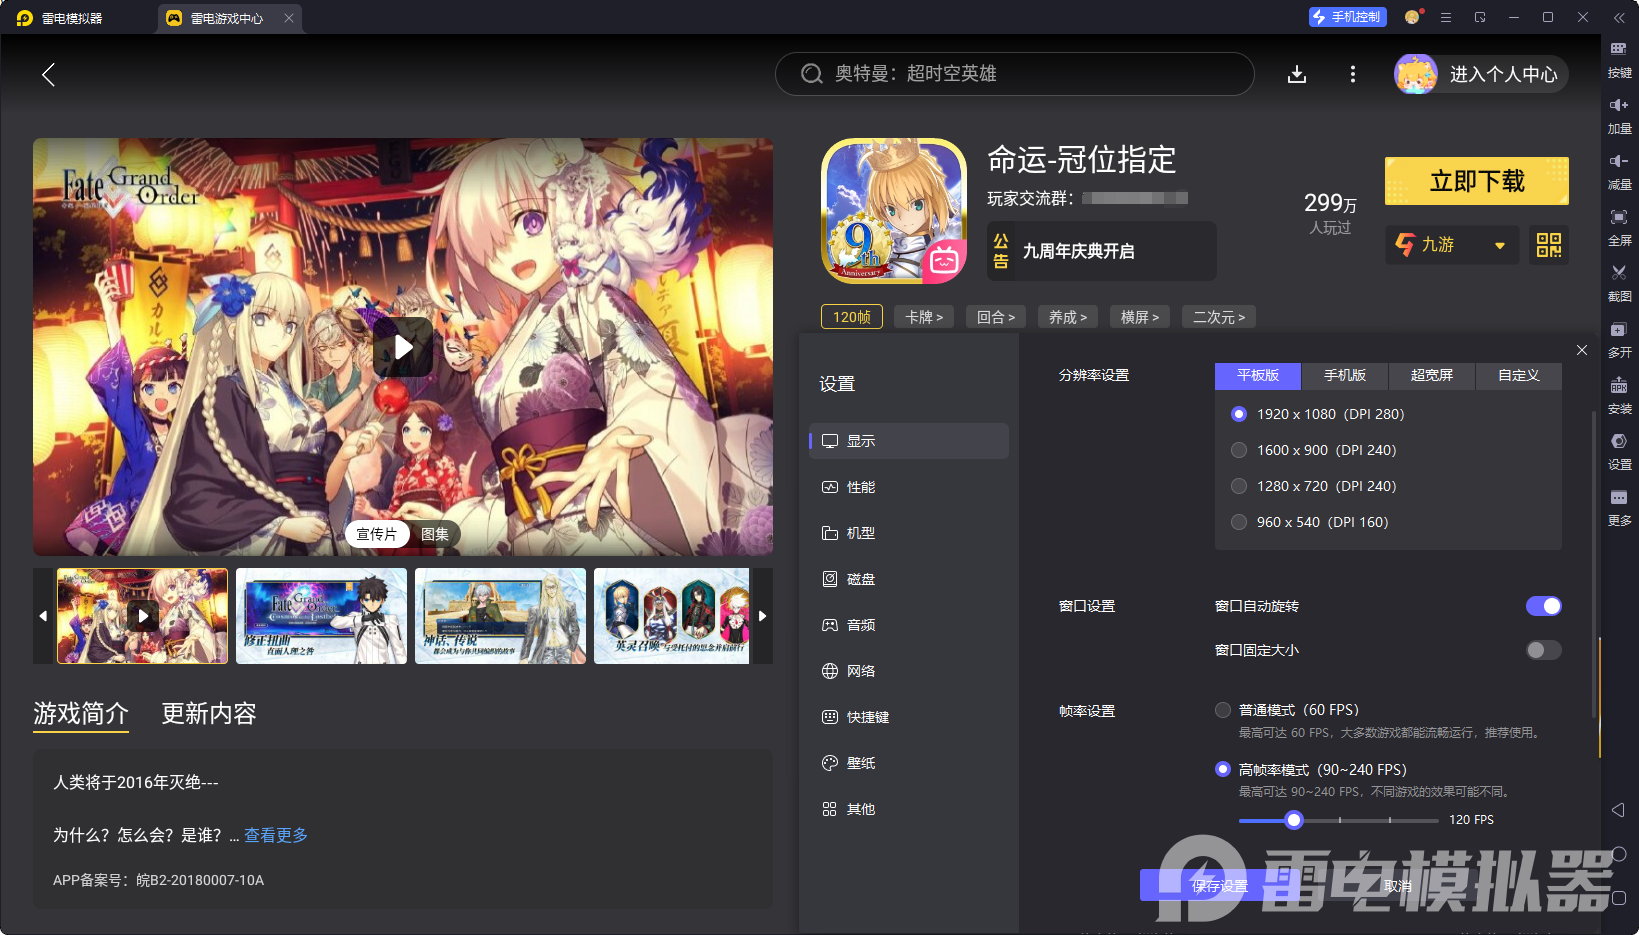This screenshot has width=1639, height=935.
Task: Select the 修正扭曲 screenshot thumbnail
Action: (x=322, y=616)
